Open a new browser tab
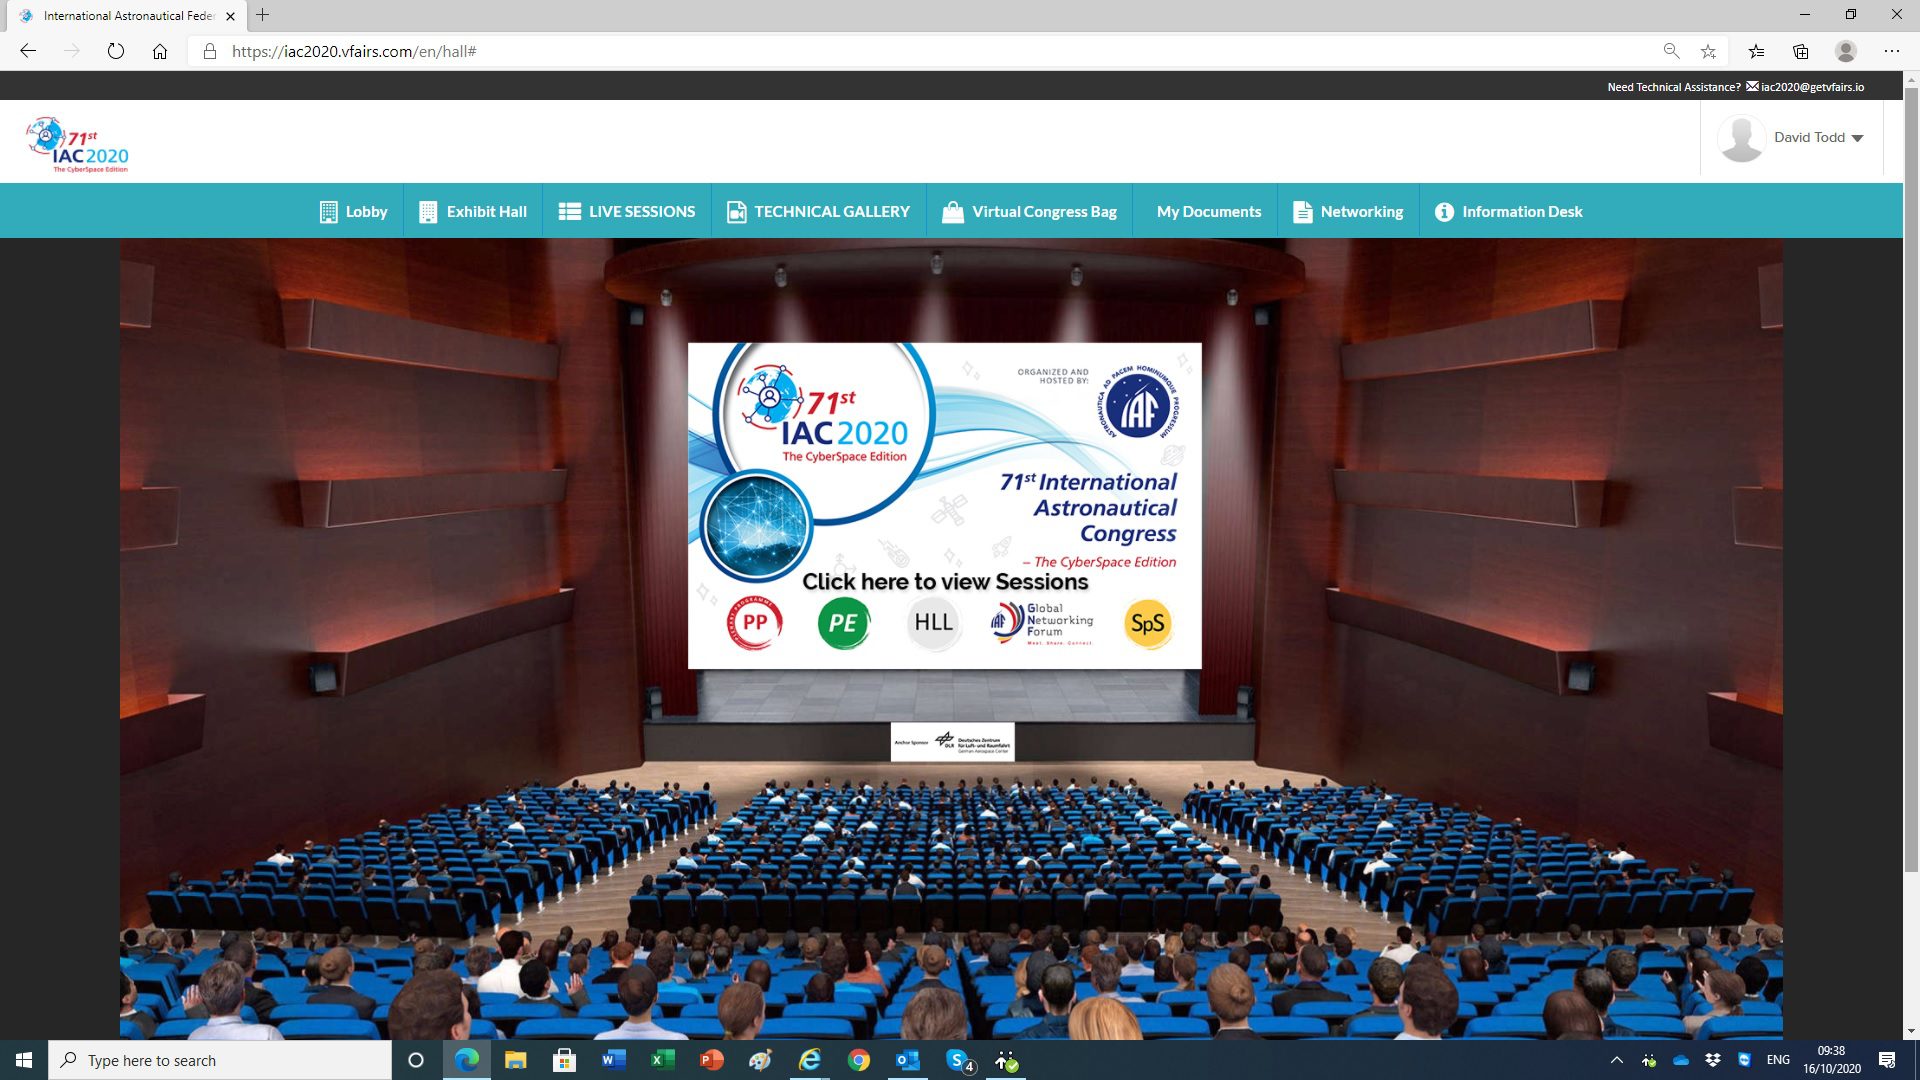The width and height of the screenshot is (1920, 1080). [262, 15]
